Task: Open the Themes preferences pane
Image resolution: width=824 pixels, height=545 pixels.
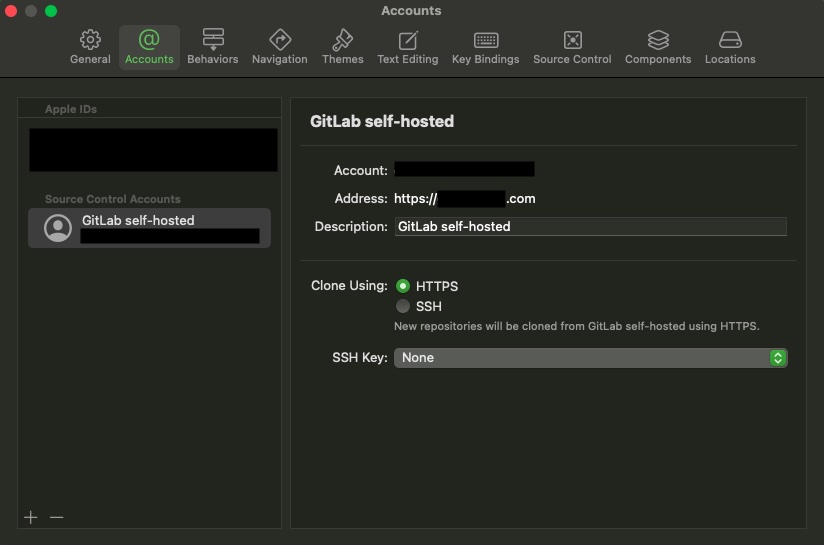Action: click(342, 46)
